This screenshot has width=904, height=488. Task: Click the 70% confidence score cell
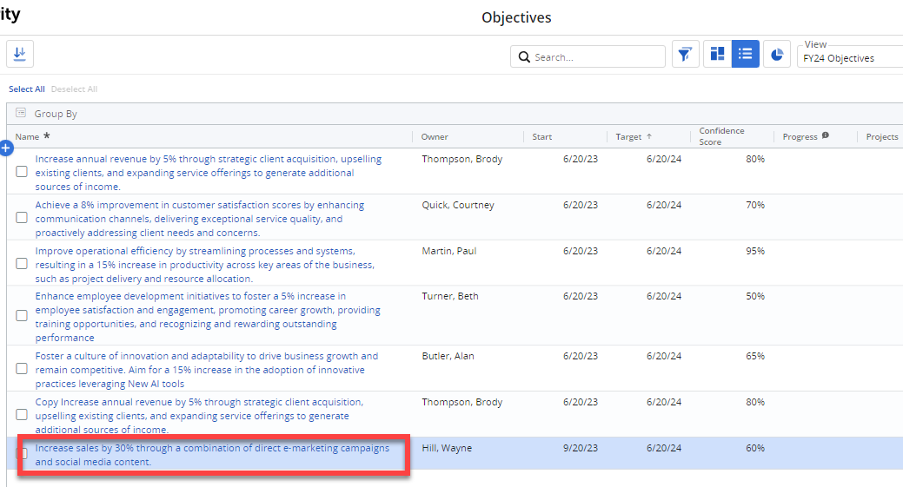pos(755,205)
